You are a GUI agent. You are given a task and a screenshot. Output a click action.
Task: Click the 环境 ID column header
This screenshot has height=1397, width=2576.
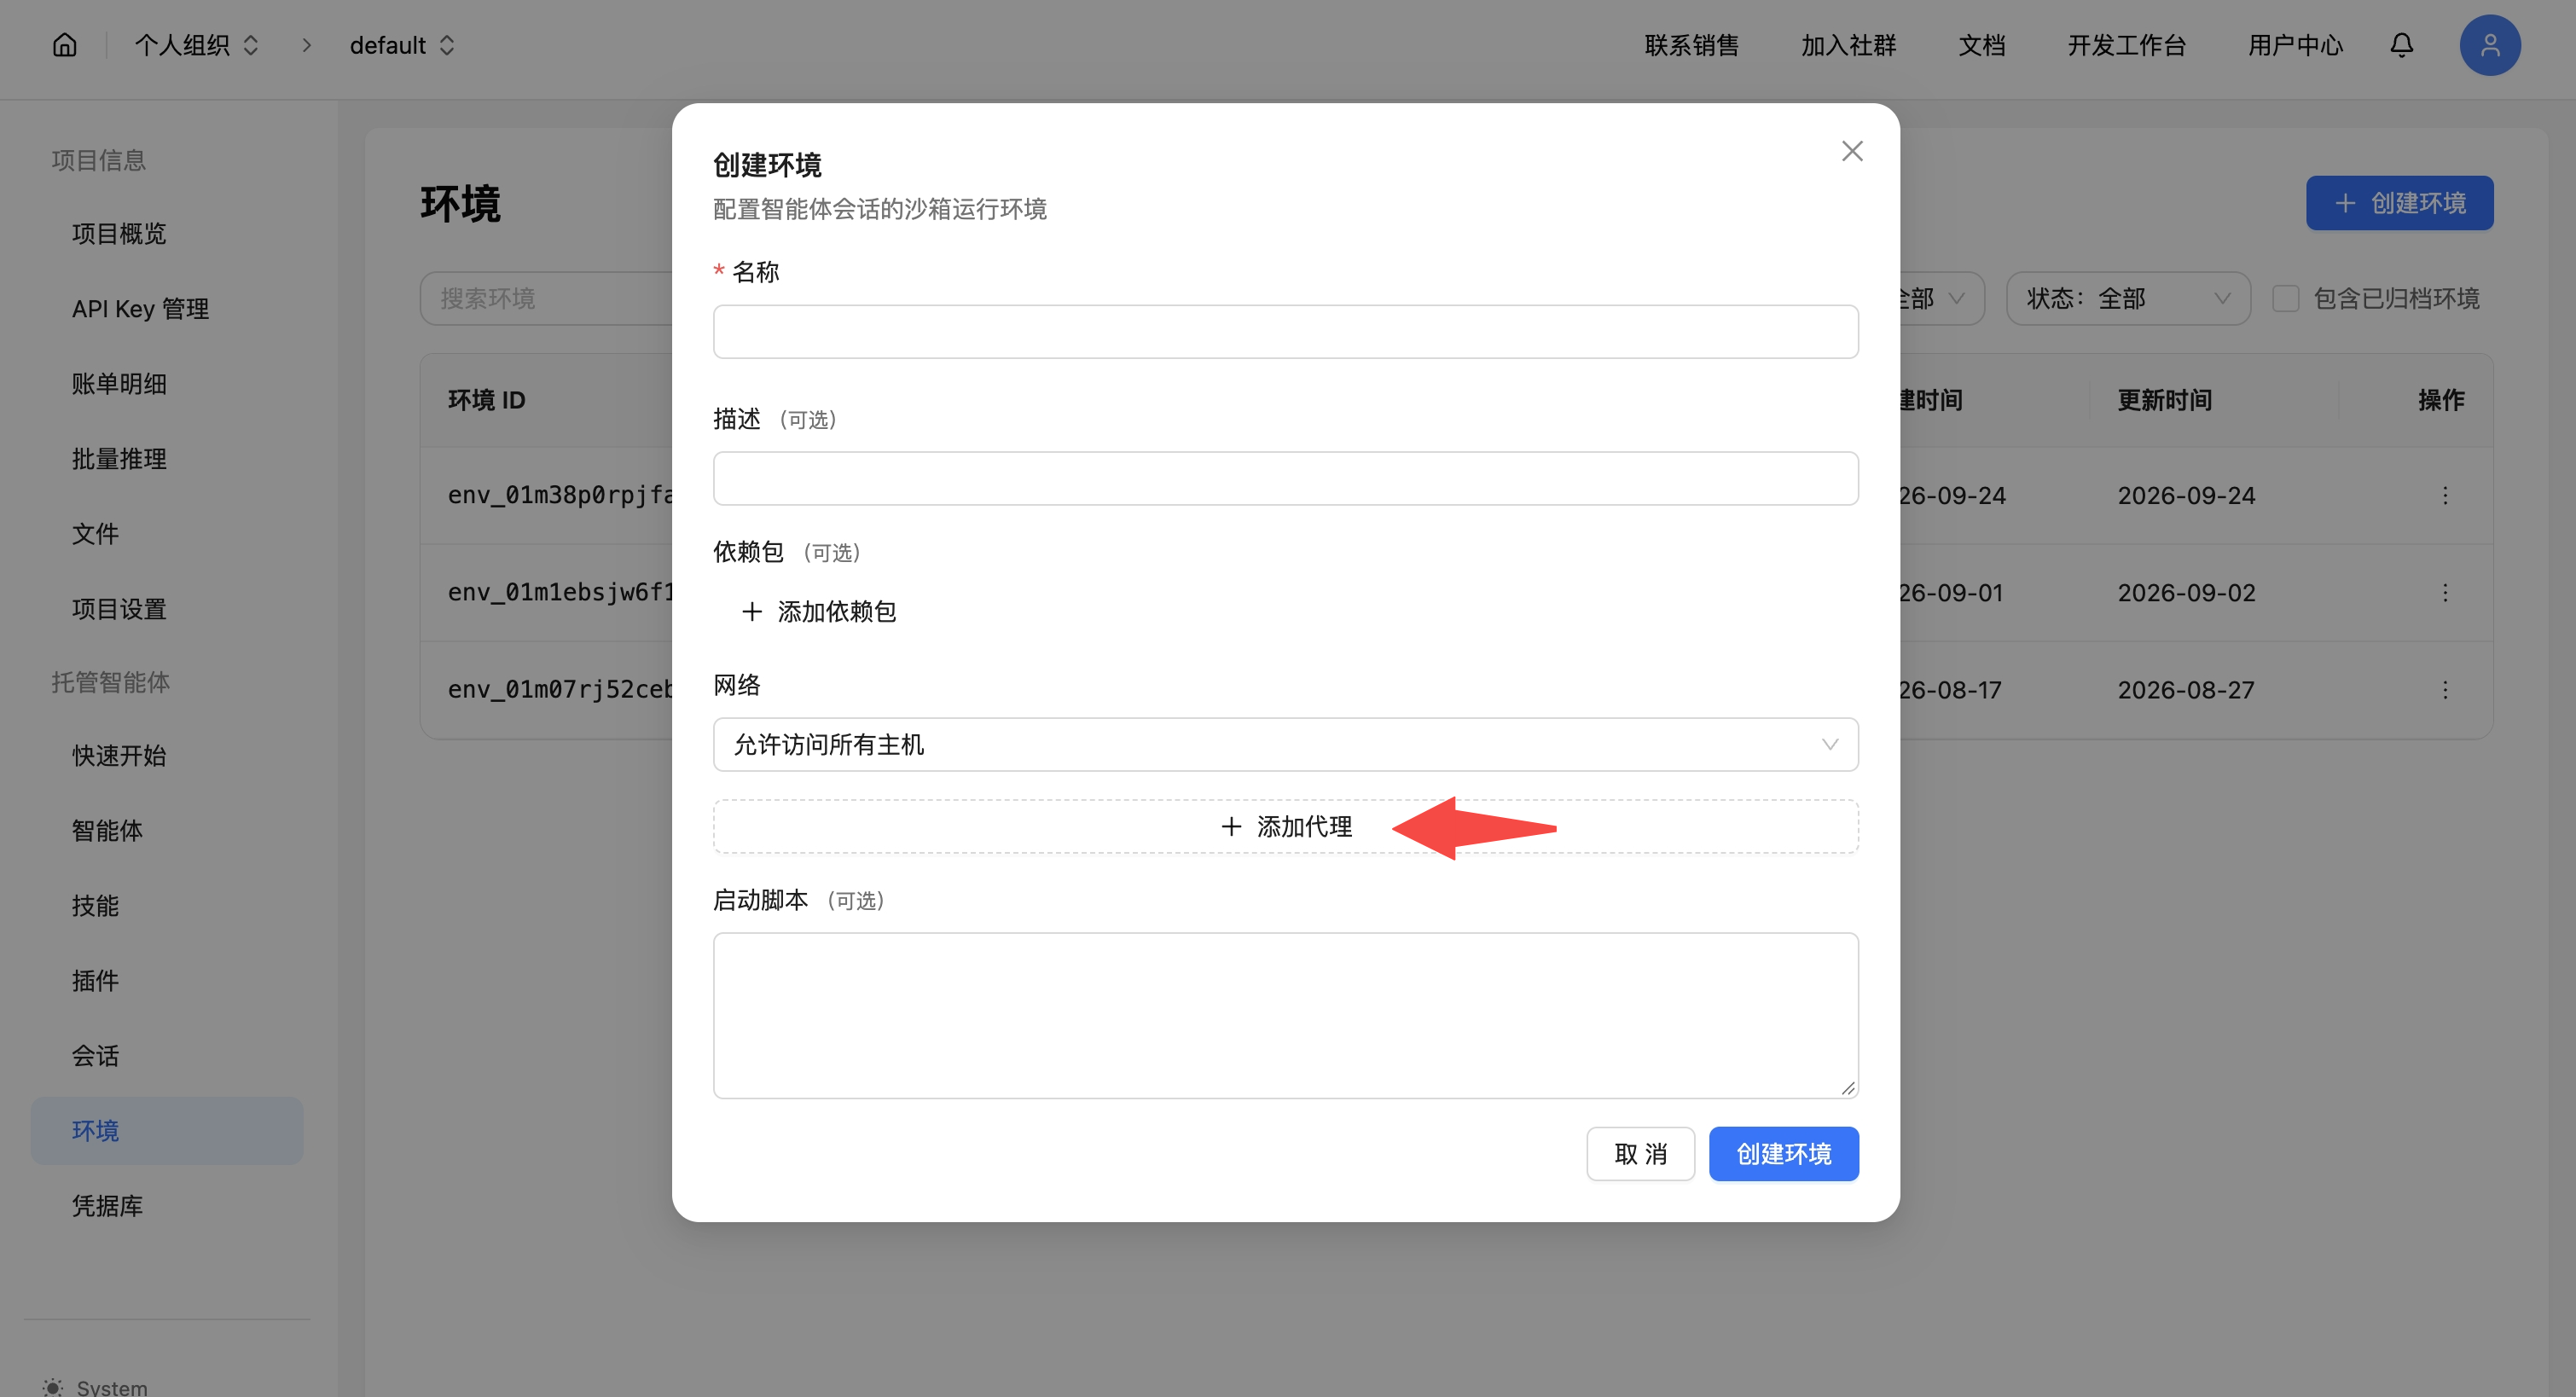tap(486, 401)
